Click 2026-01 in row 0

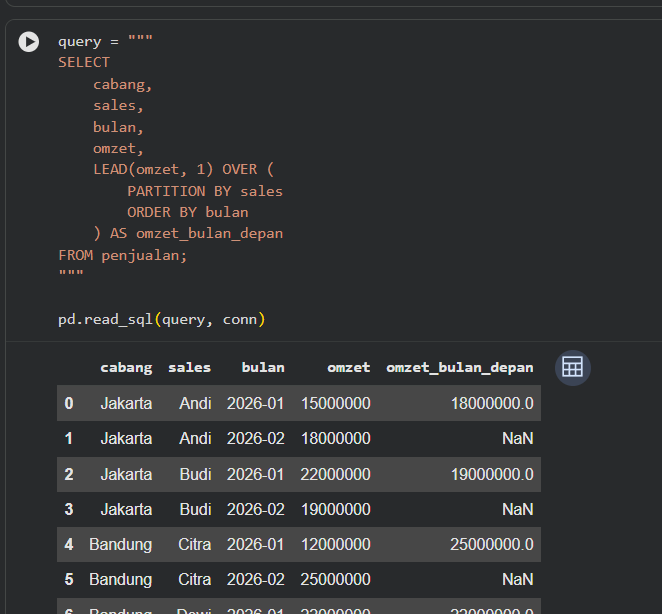coord(255,403)
